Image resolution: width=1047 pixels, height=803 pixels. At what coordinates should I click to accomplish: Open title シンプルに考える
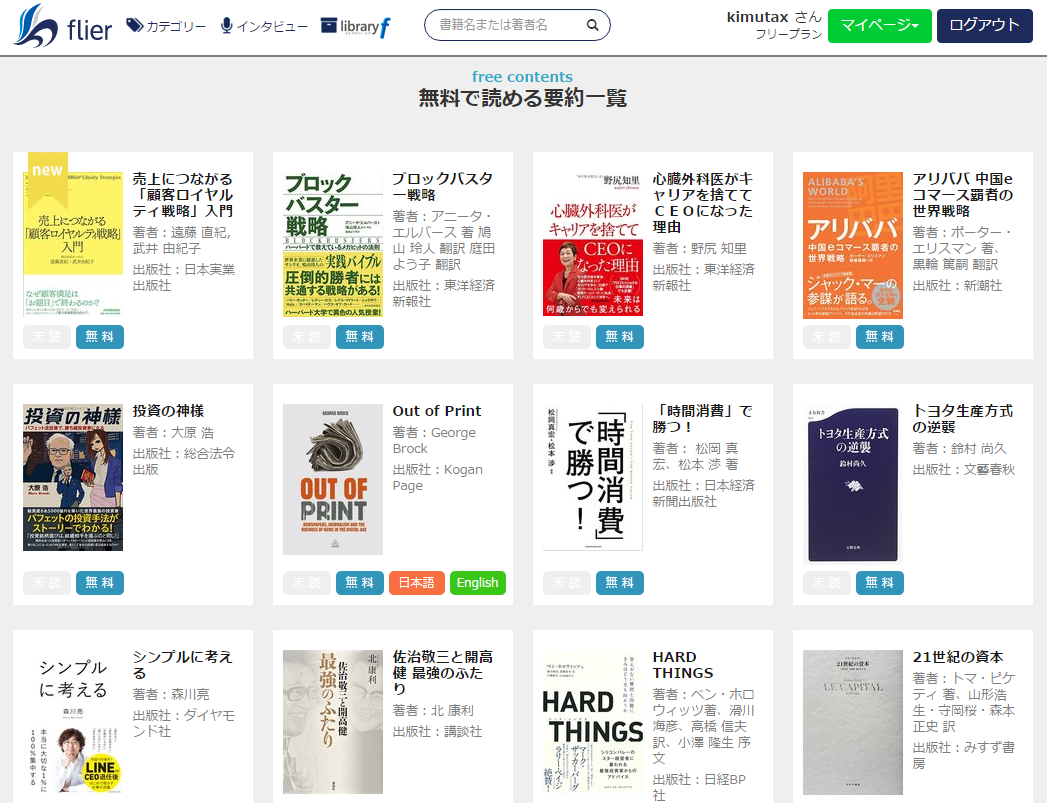[182, 665]
